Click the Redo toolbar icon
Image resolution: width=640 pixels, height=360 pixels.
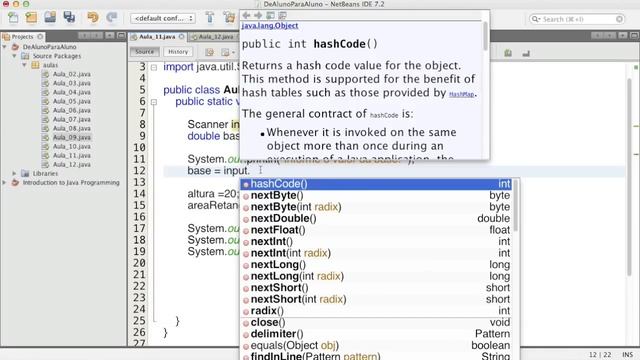(111, 18)
